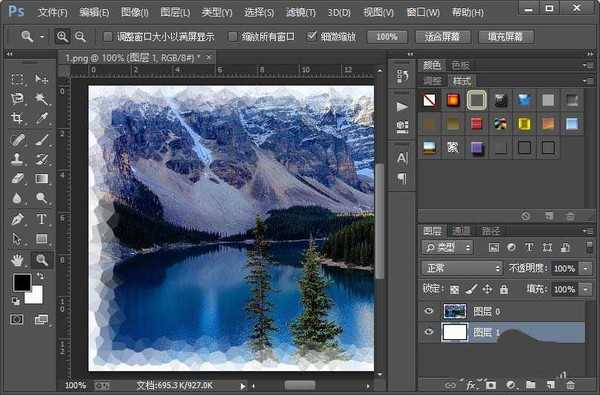The image size is (600, 395).
Task: Pick the Magic Wand tool
Action: tap(41, 99)
